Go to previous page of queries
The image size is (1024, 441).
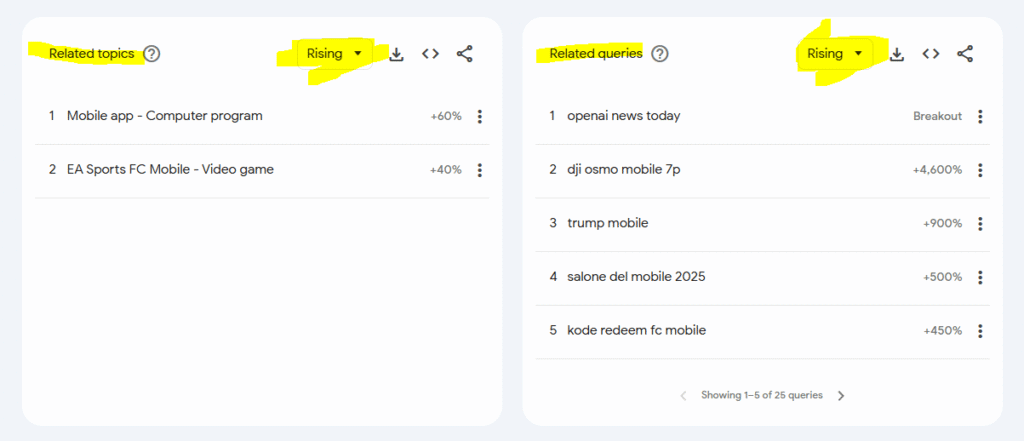click(x=683, y=395)
